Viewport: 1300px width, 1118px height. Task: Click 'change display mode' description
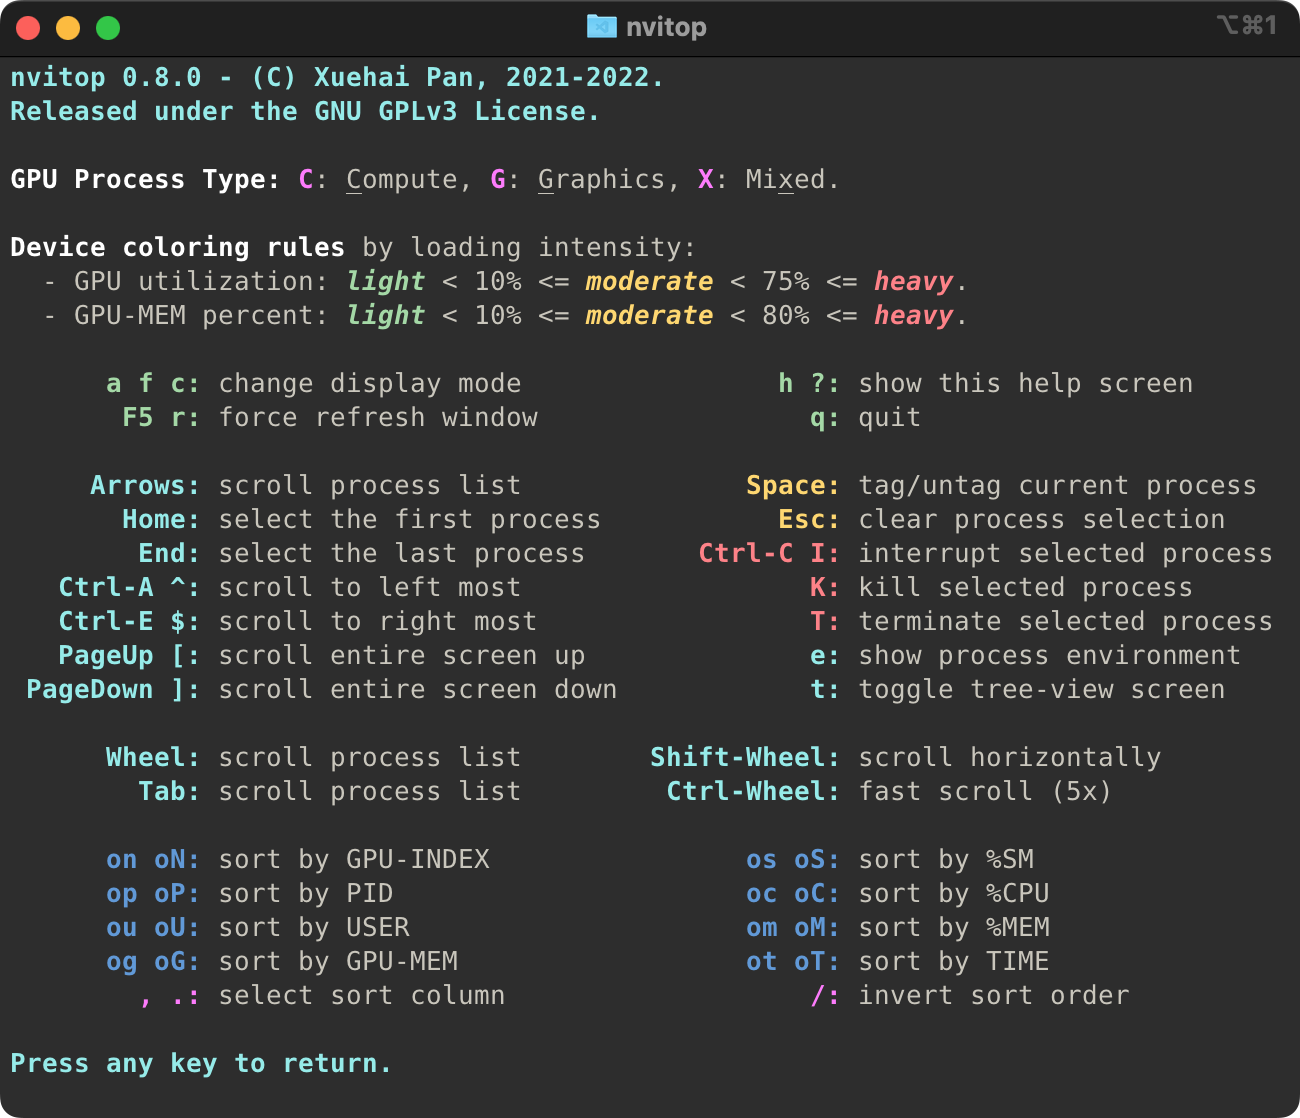[x=370, y=383]
